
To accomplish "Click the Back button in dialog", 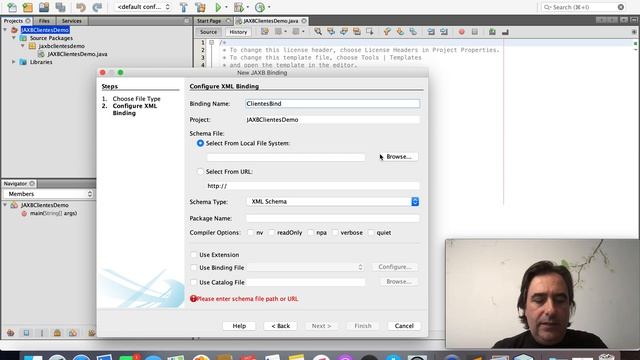I will [280, 326].
